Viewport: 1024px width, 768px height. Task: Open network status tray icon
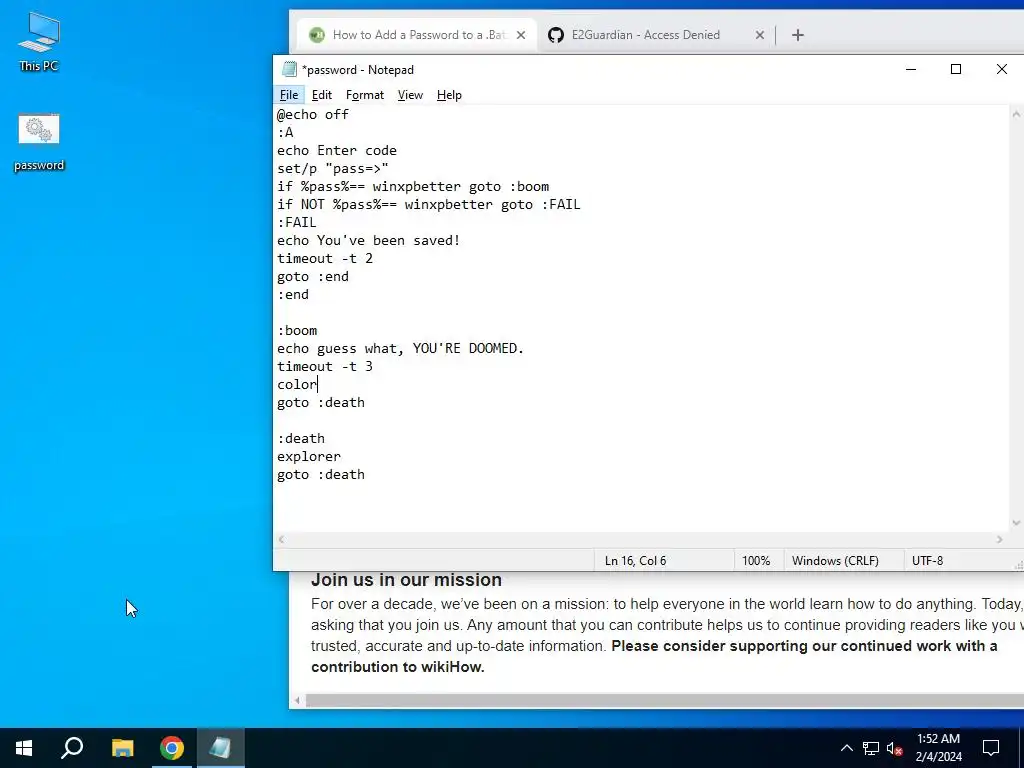pos(871,748)
